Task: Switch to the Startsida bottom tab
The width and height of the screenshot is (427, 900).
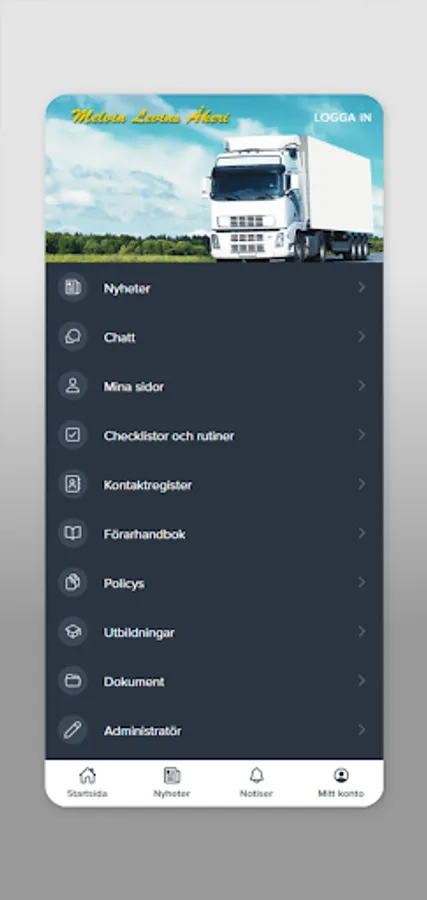Action: point(87,783)
